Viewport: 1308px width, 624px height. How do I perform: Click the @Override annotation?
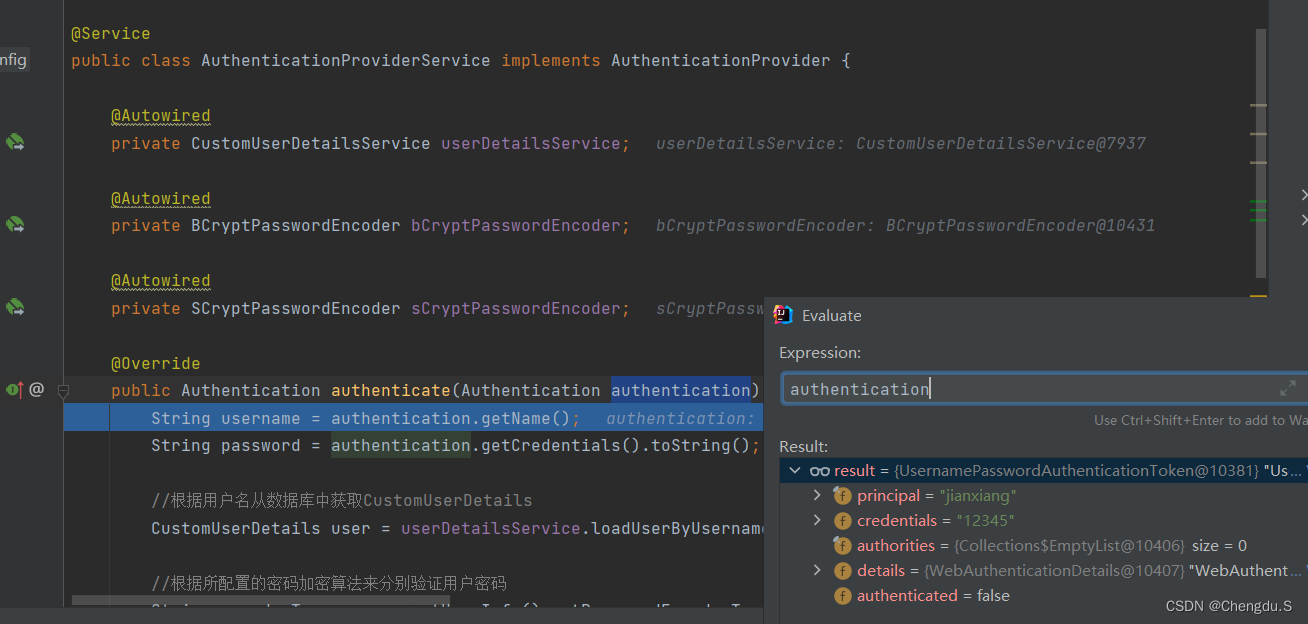tap(156, 364)
